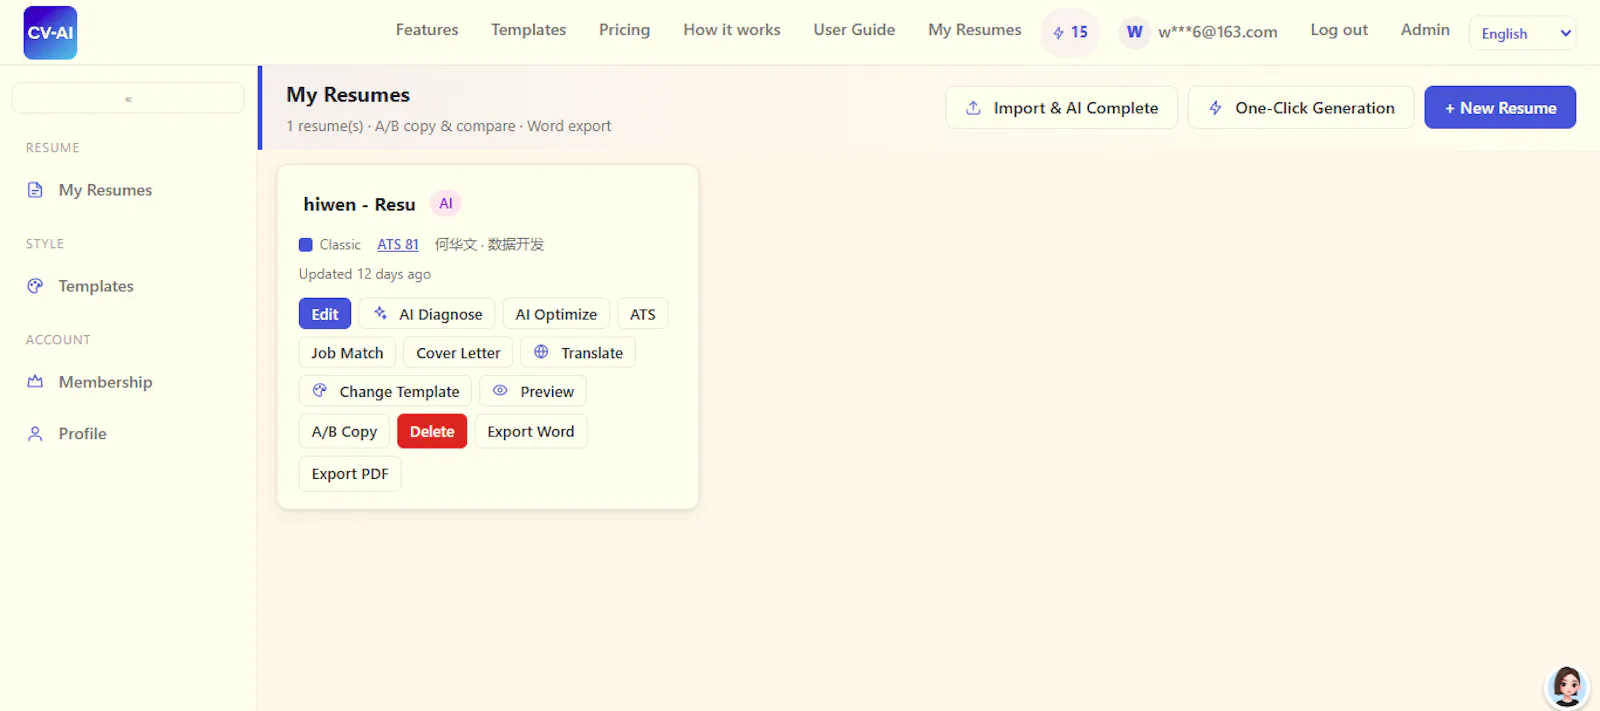This screenshot has height=711, width=1600.
Task: Open the English language dropdown
Action: [x=1522, y=33]
